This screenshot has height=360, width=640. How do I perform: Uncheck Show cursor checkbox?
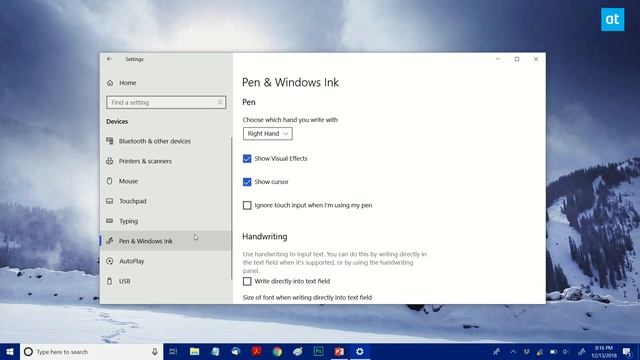(x=247, y=182)
